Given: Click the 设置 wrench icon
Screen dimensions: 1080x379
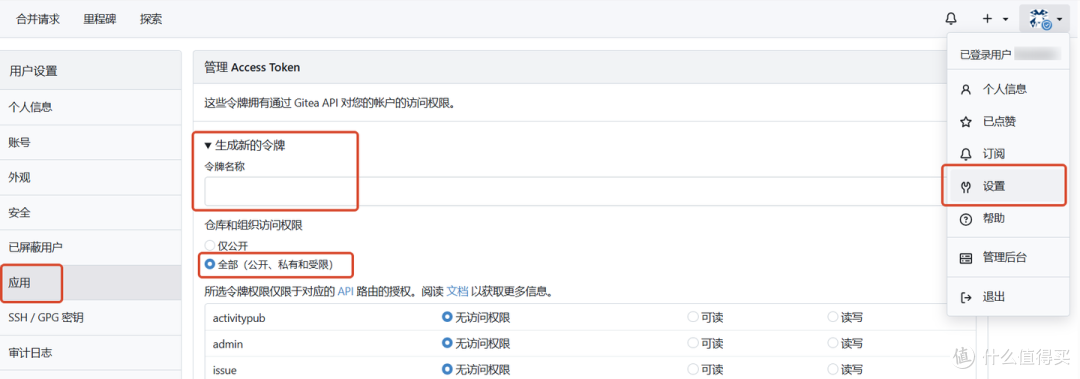Looking at the screenshot, I should pyautogui.click(x=966, y=186).
